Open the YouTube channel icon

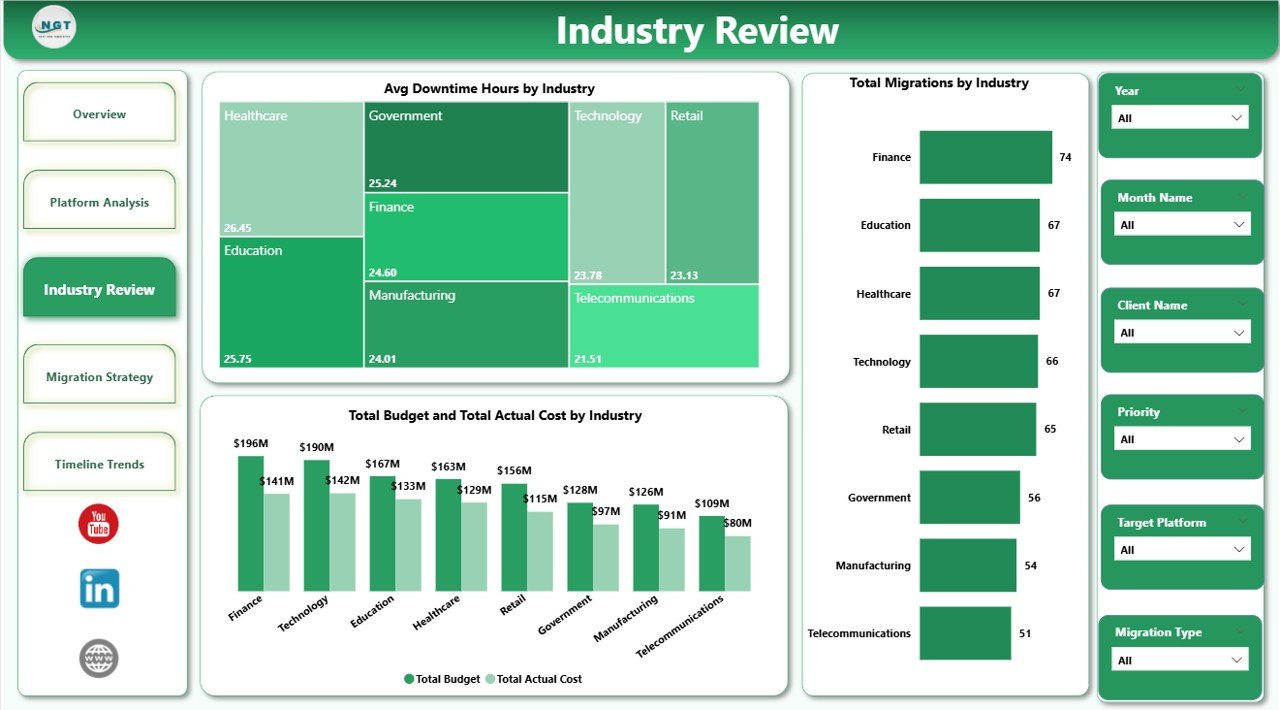point(98,523)
